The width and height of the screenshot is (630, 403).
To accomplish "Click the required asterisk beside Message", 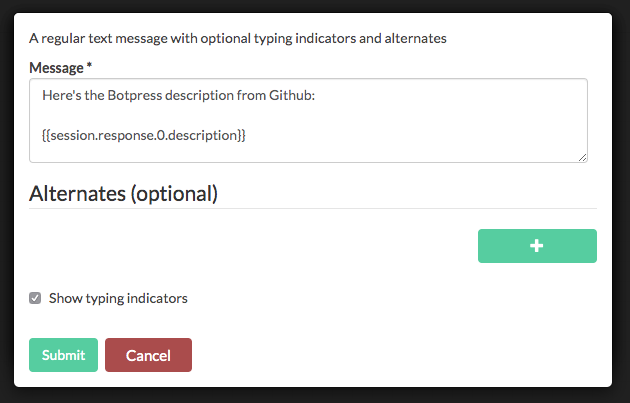I will [x=89, y=66].
